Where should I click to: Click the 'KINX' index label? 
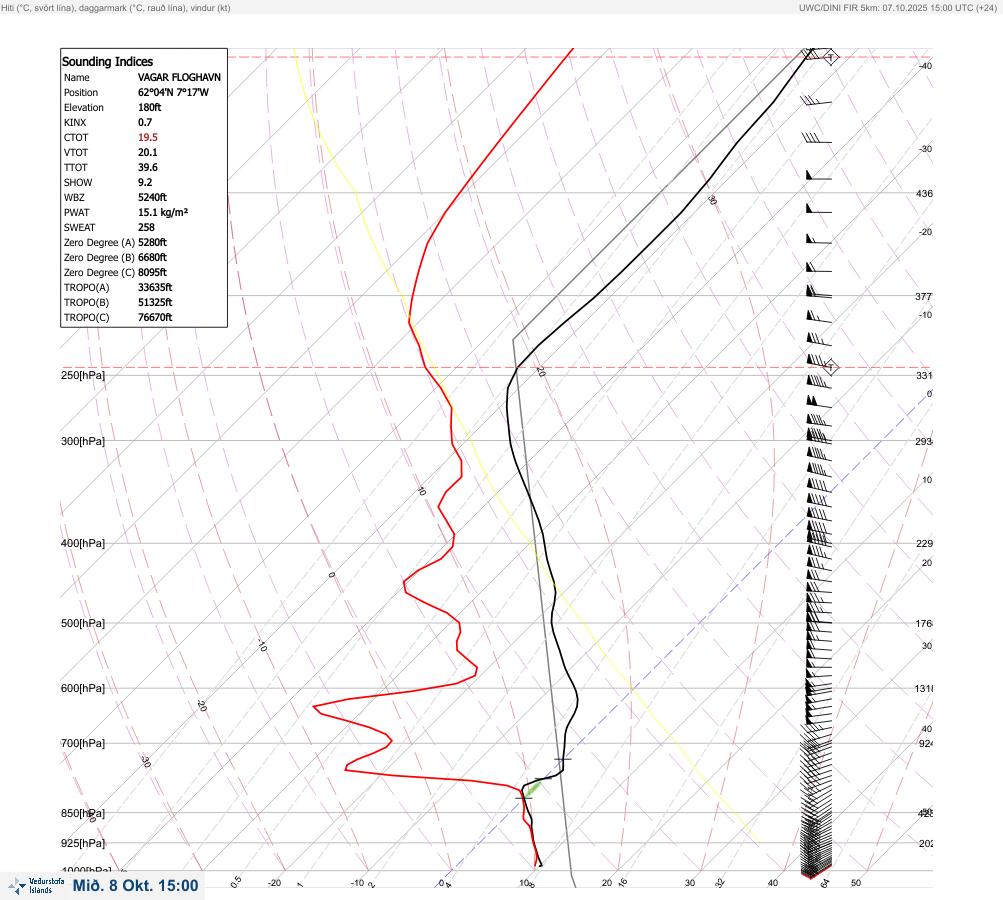click(x=75, y=122)
